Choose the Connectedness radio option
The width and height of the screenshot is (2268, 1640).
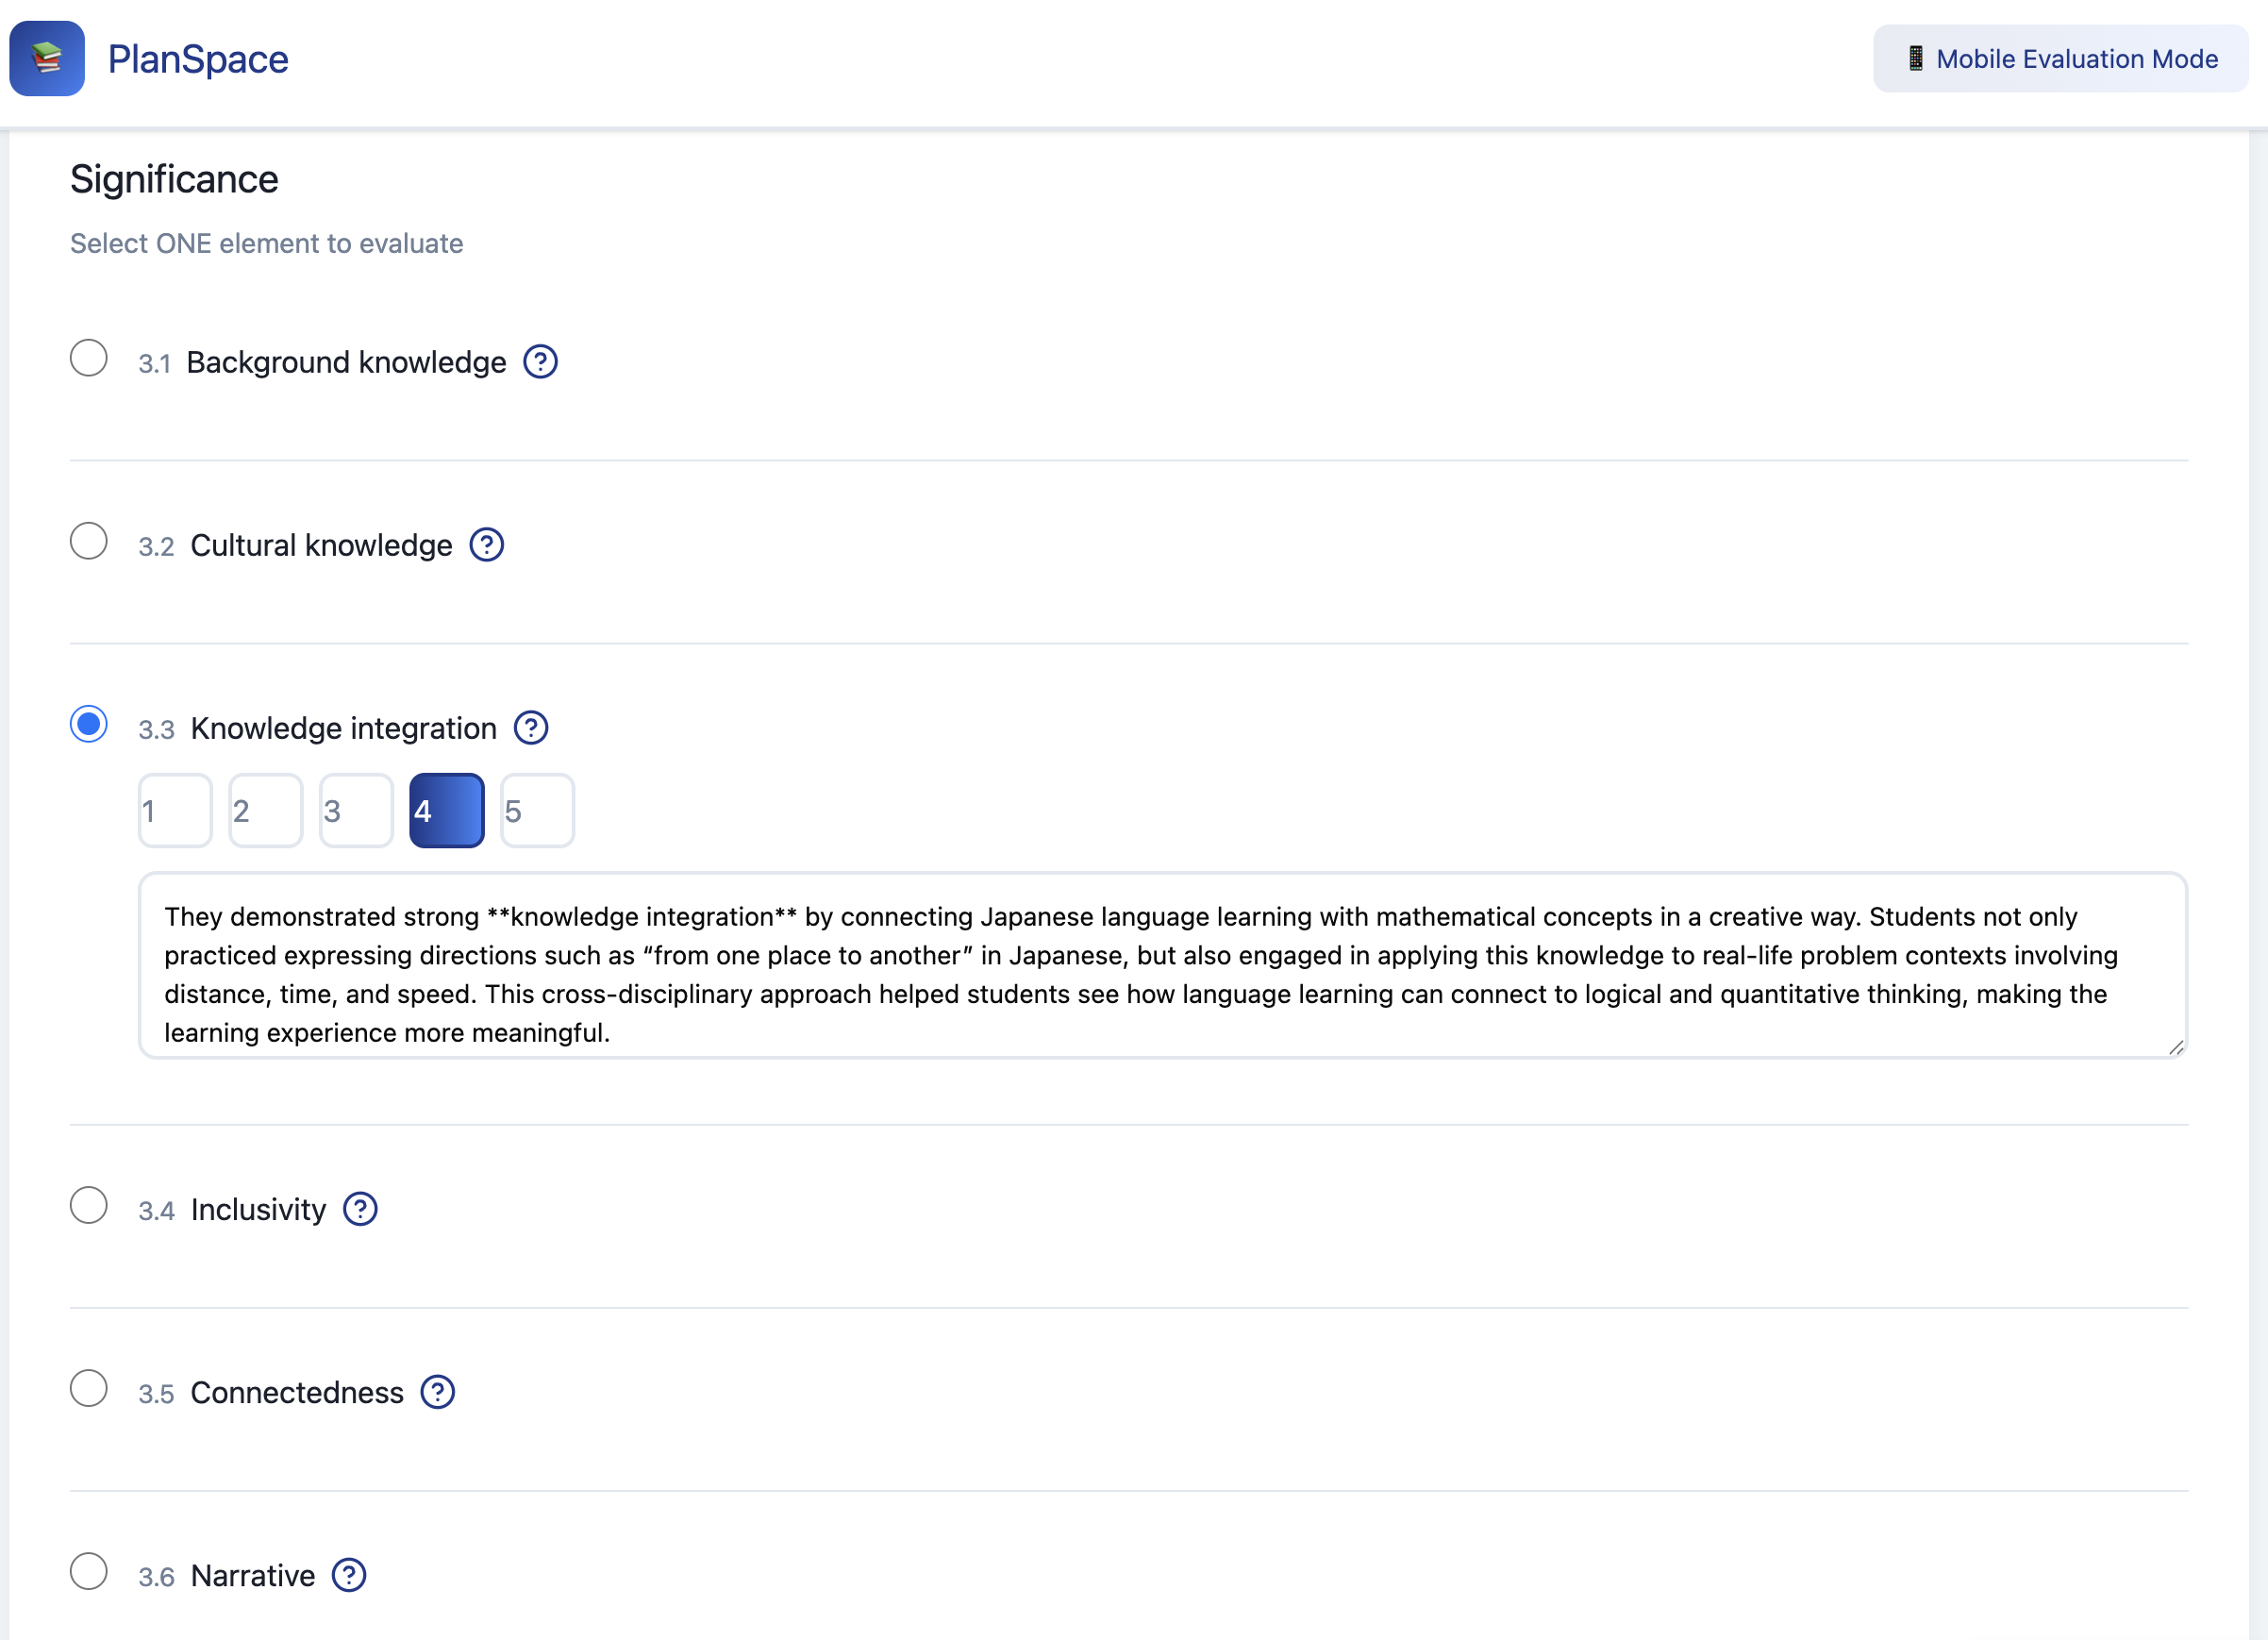tap(89, 1388)
